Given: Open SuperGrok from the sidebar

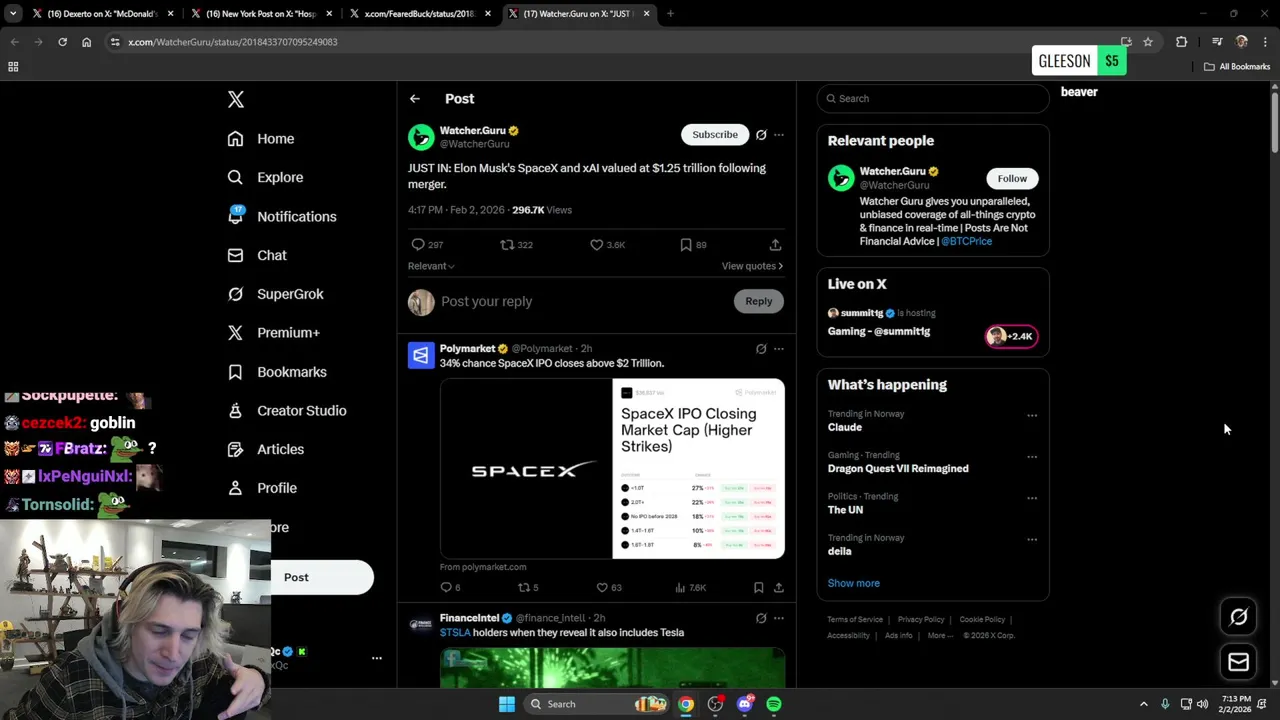Looking at the screenshot, I should tap(275, 294).
